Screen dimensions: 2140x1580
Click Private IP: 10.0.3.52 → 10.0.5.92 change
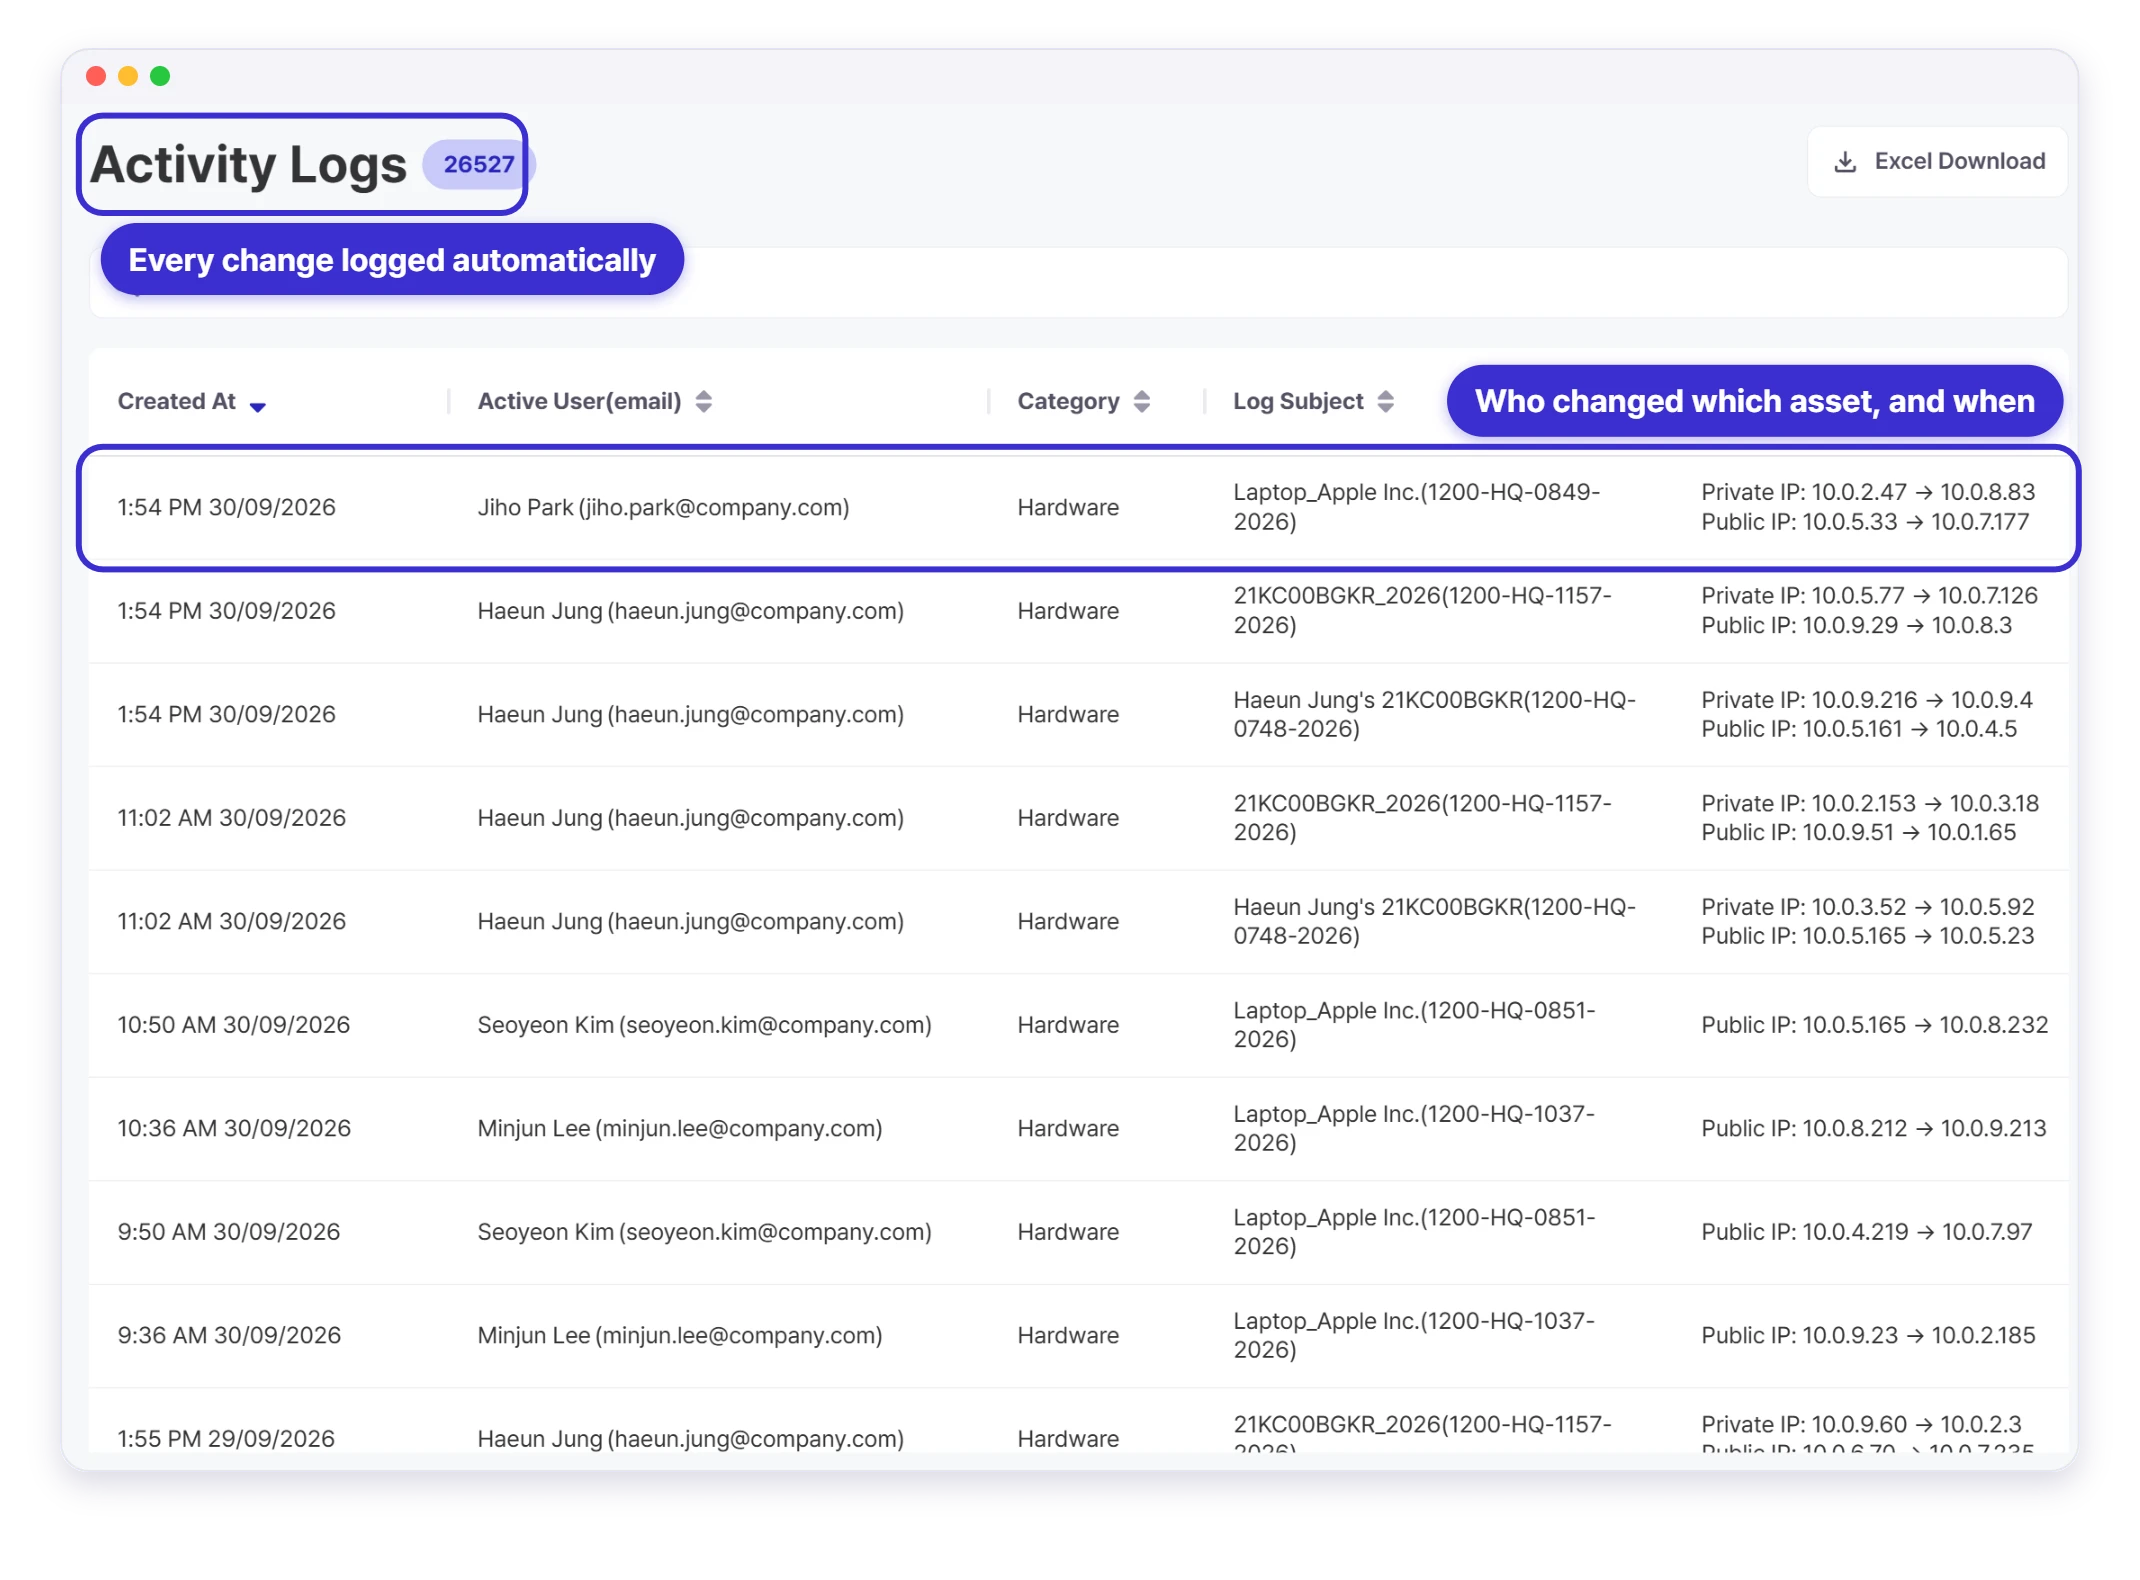tap(1868, 907)
